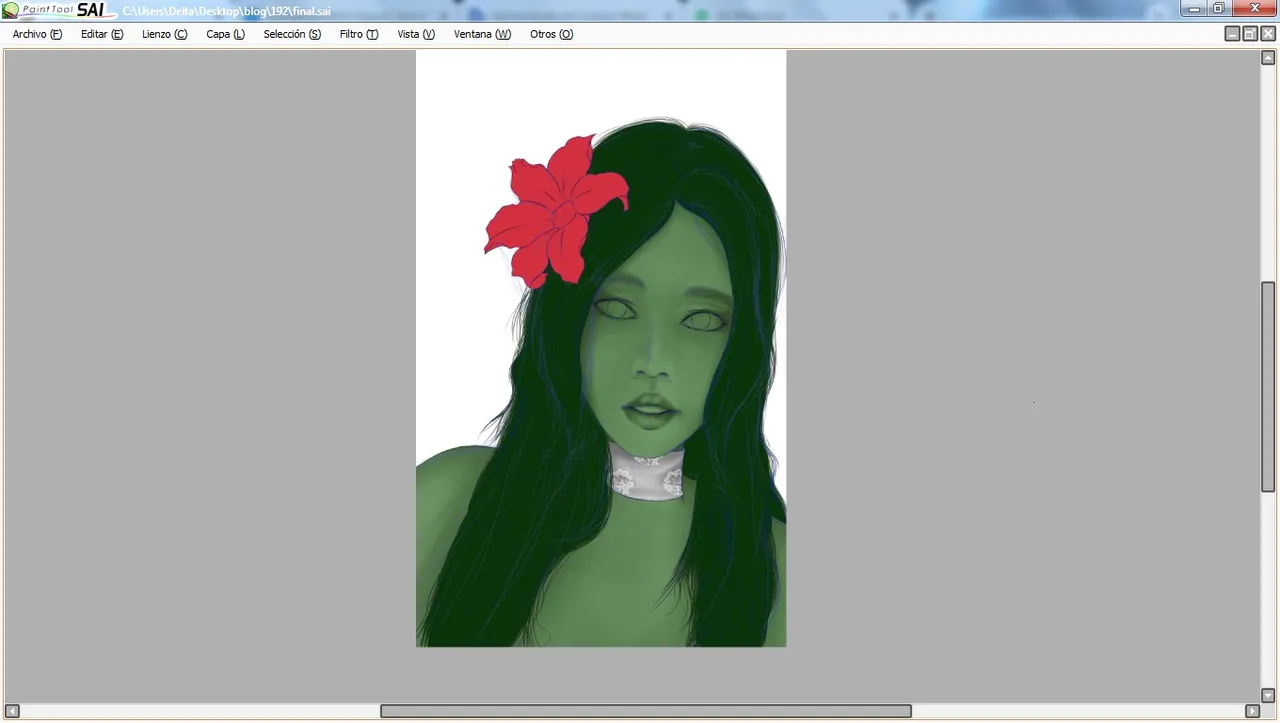The width and height of the screenshot is (1280, 723).
Task: Click the horizontal scrollbar thumb
Action: pos(646,711)
